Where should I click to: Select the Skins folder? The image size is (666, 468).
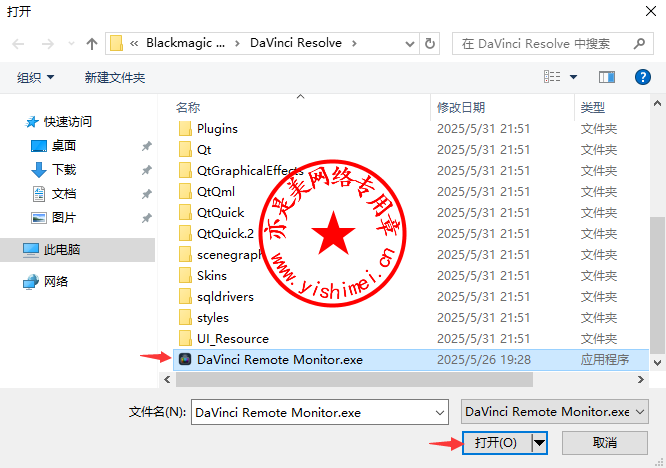click(212, 276)
